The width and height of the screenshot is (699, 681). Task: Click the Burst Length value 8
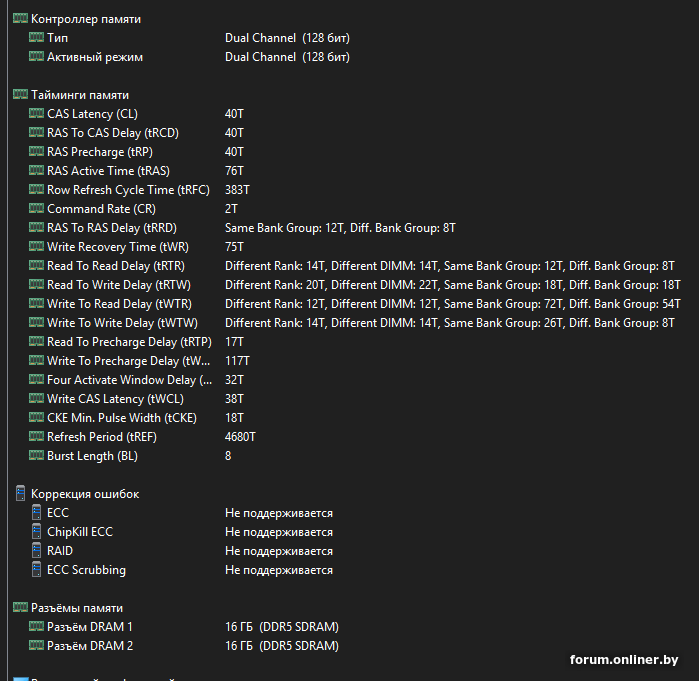(228, 456)
